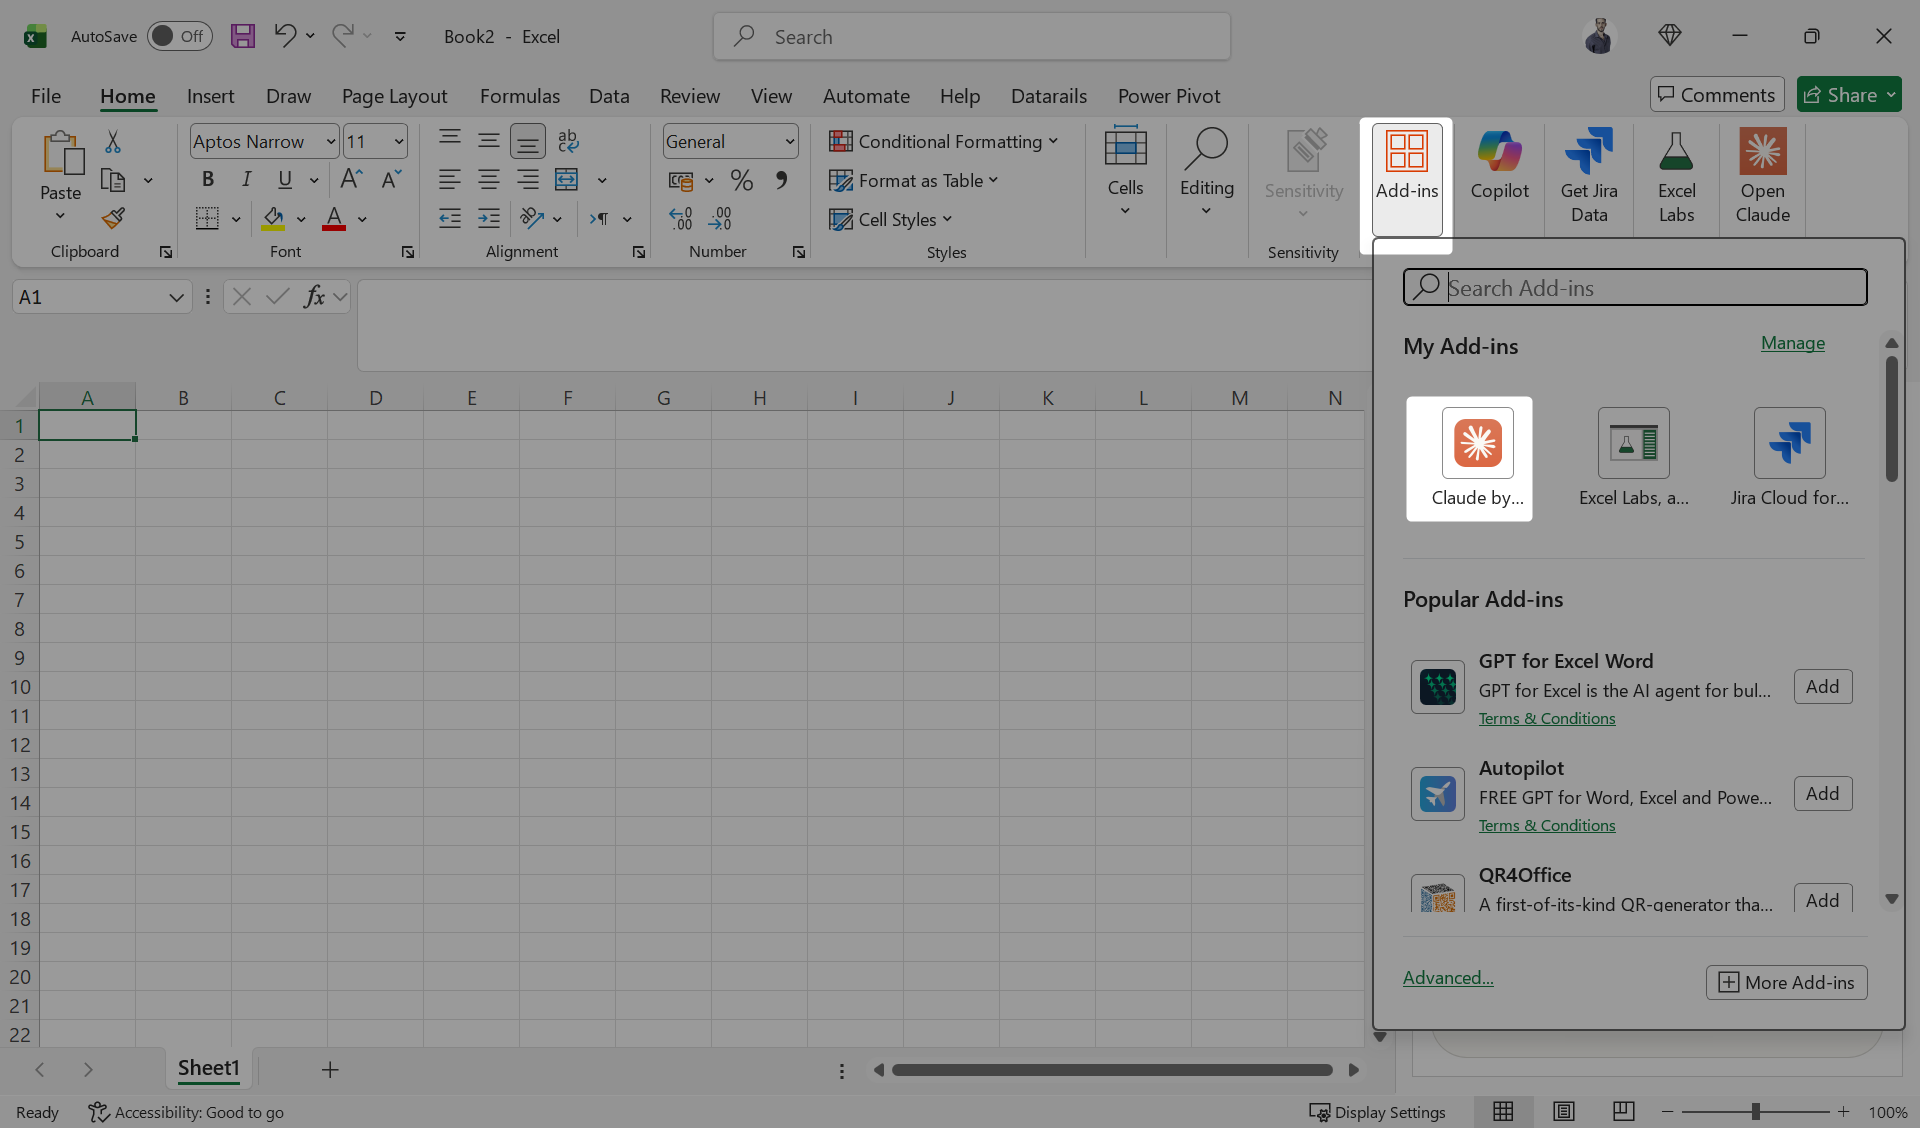
Task: Select the Format Painter brush icon
Action: (113, 218)
